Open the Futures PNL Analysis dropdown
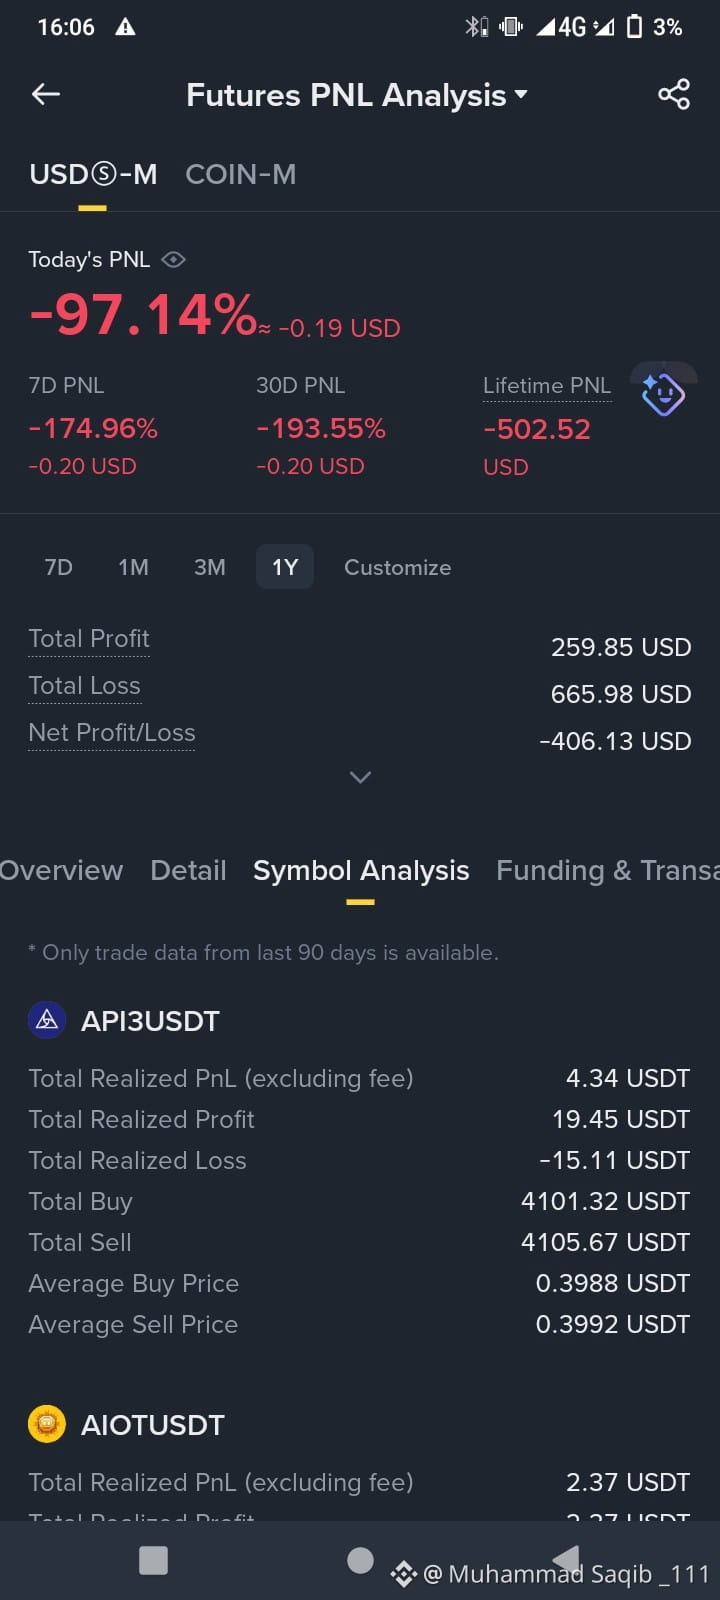Image resolution: width=720 pixels, height=1600 pixels. (356, 95)
